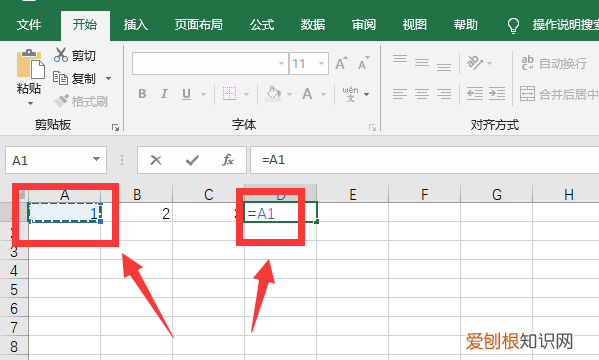Open the File (文件) tab

(x=29, y=25)
